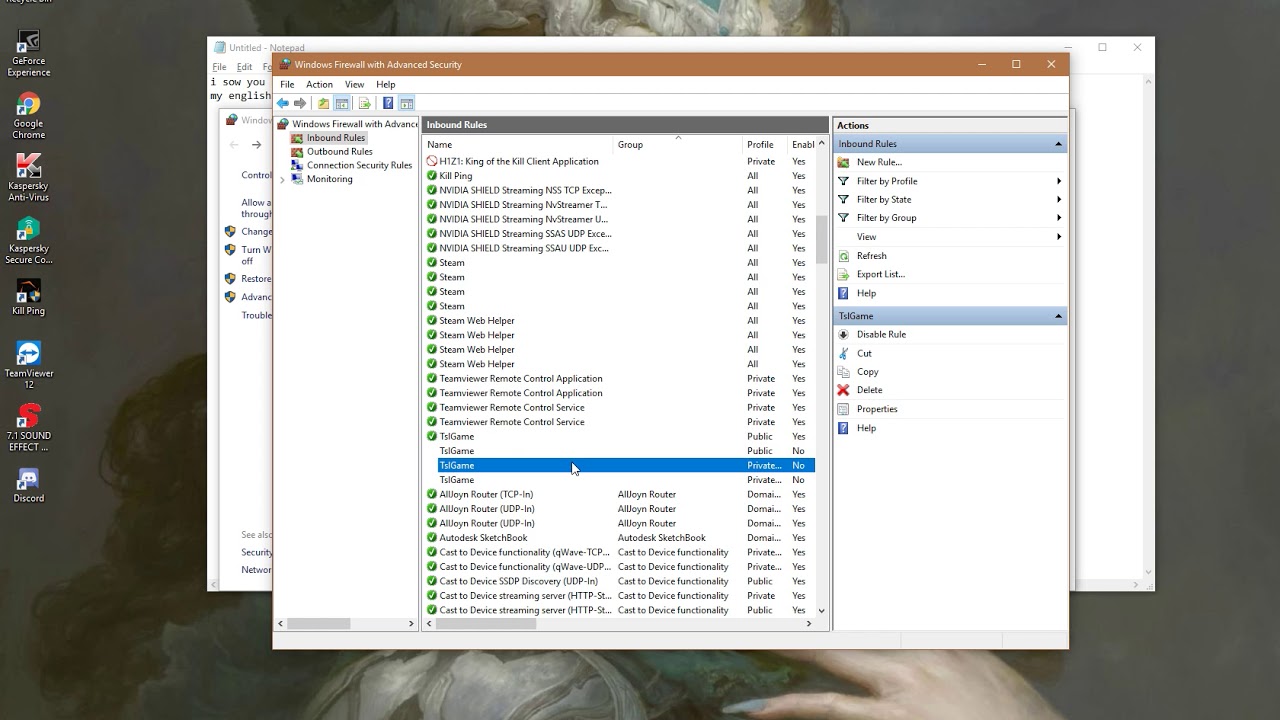Open the View submenu arrow in Actions
Image resolution: width=1280 pixels, height=720 pixels.
[1059, 237]
